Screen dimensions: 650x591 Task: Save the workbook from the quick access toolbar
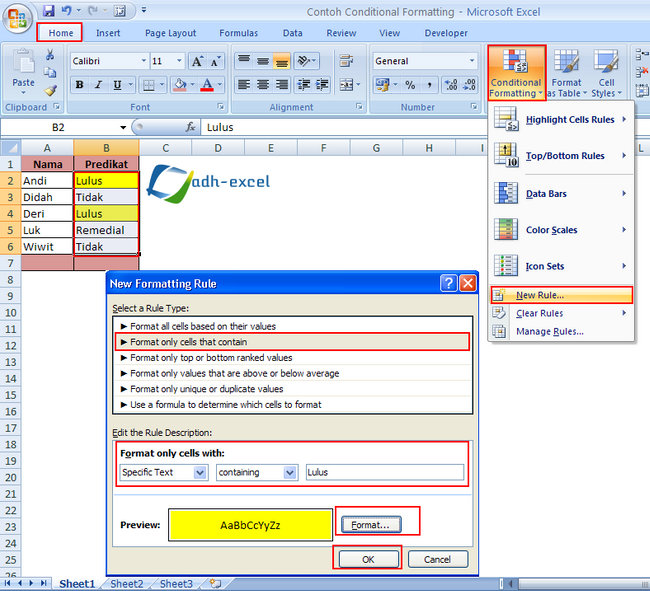point(49,11)
